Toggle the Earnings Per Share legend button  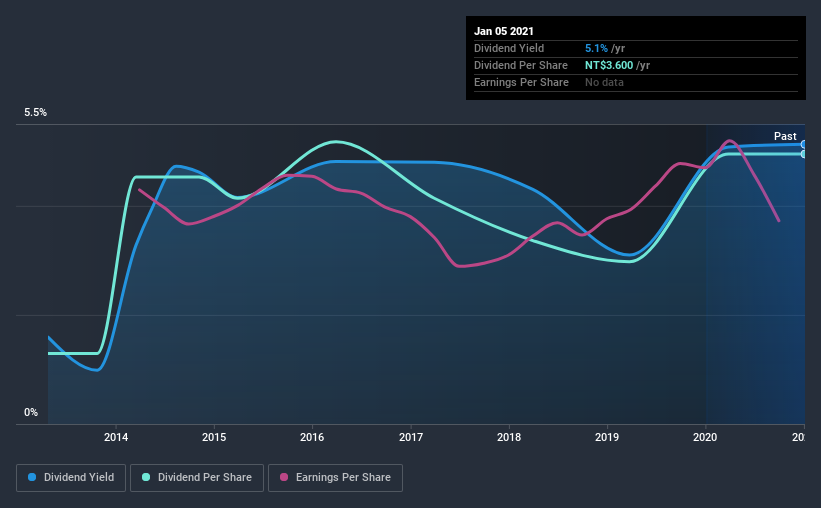point(335,478)
